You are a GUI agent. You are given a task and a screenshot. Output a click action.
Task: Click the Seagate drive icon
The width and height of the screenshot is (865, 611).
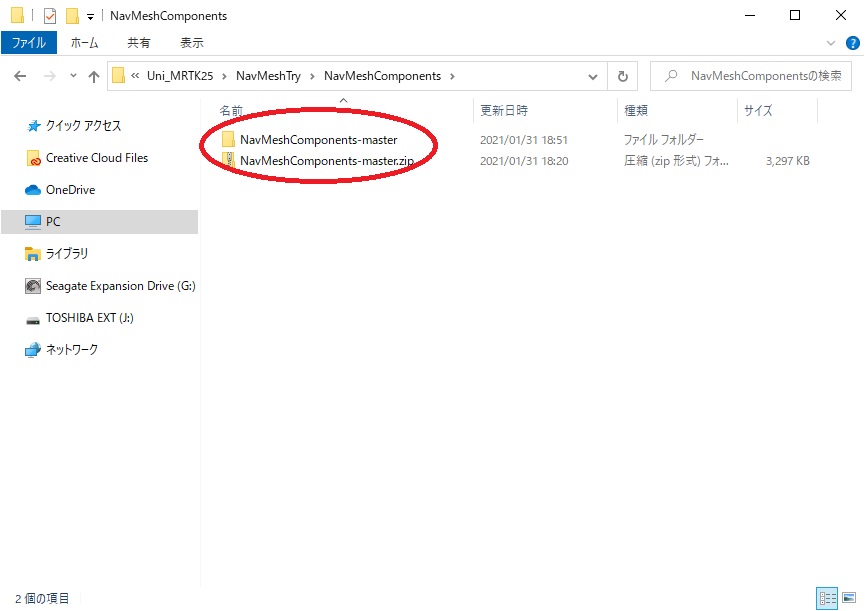click(x=33, y=286)
